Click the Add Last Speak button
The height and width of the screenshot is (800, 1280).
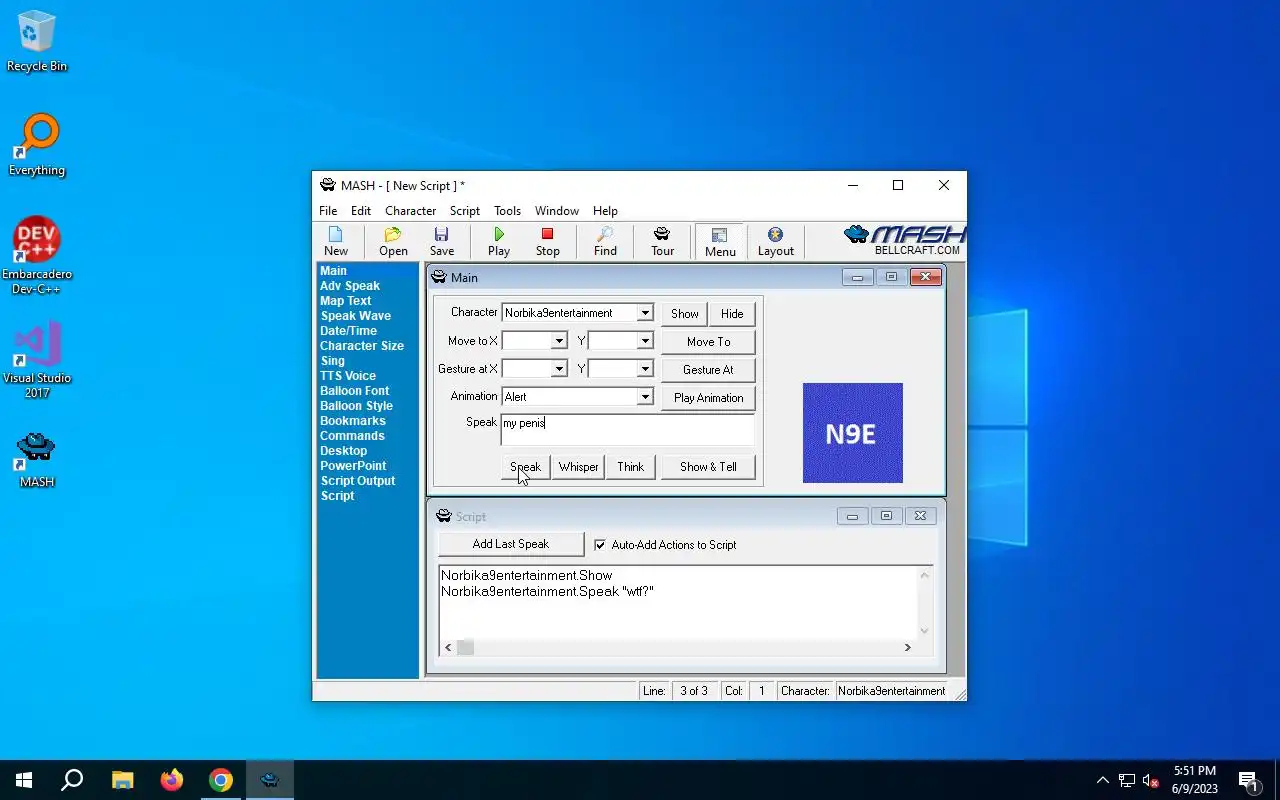(x=511, y=544)
